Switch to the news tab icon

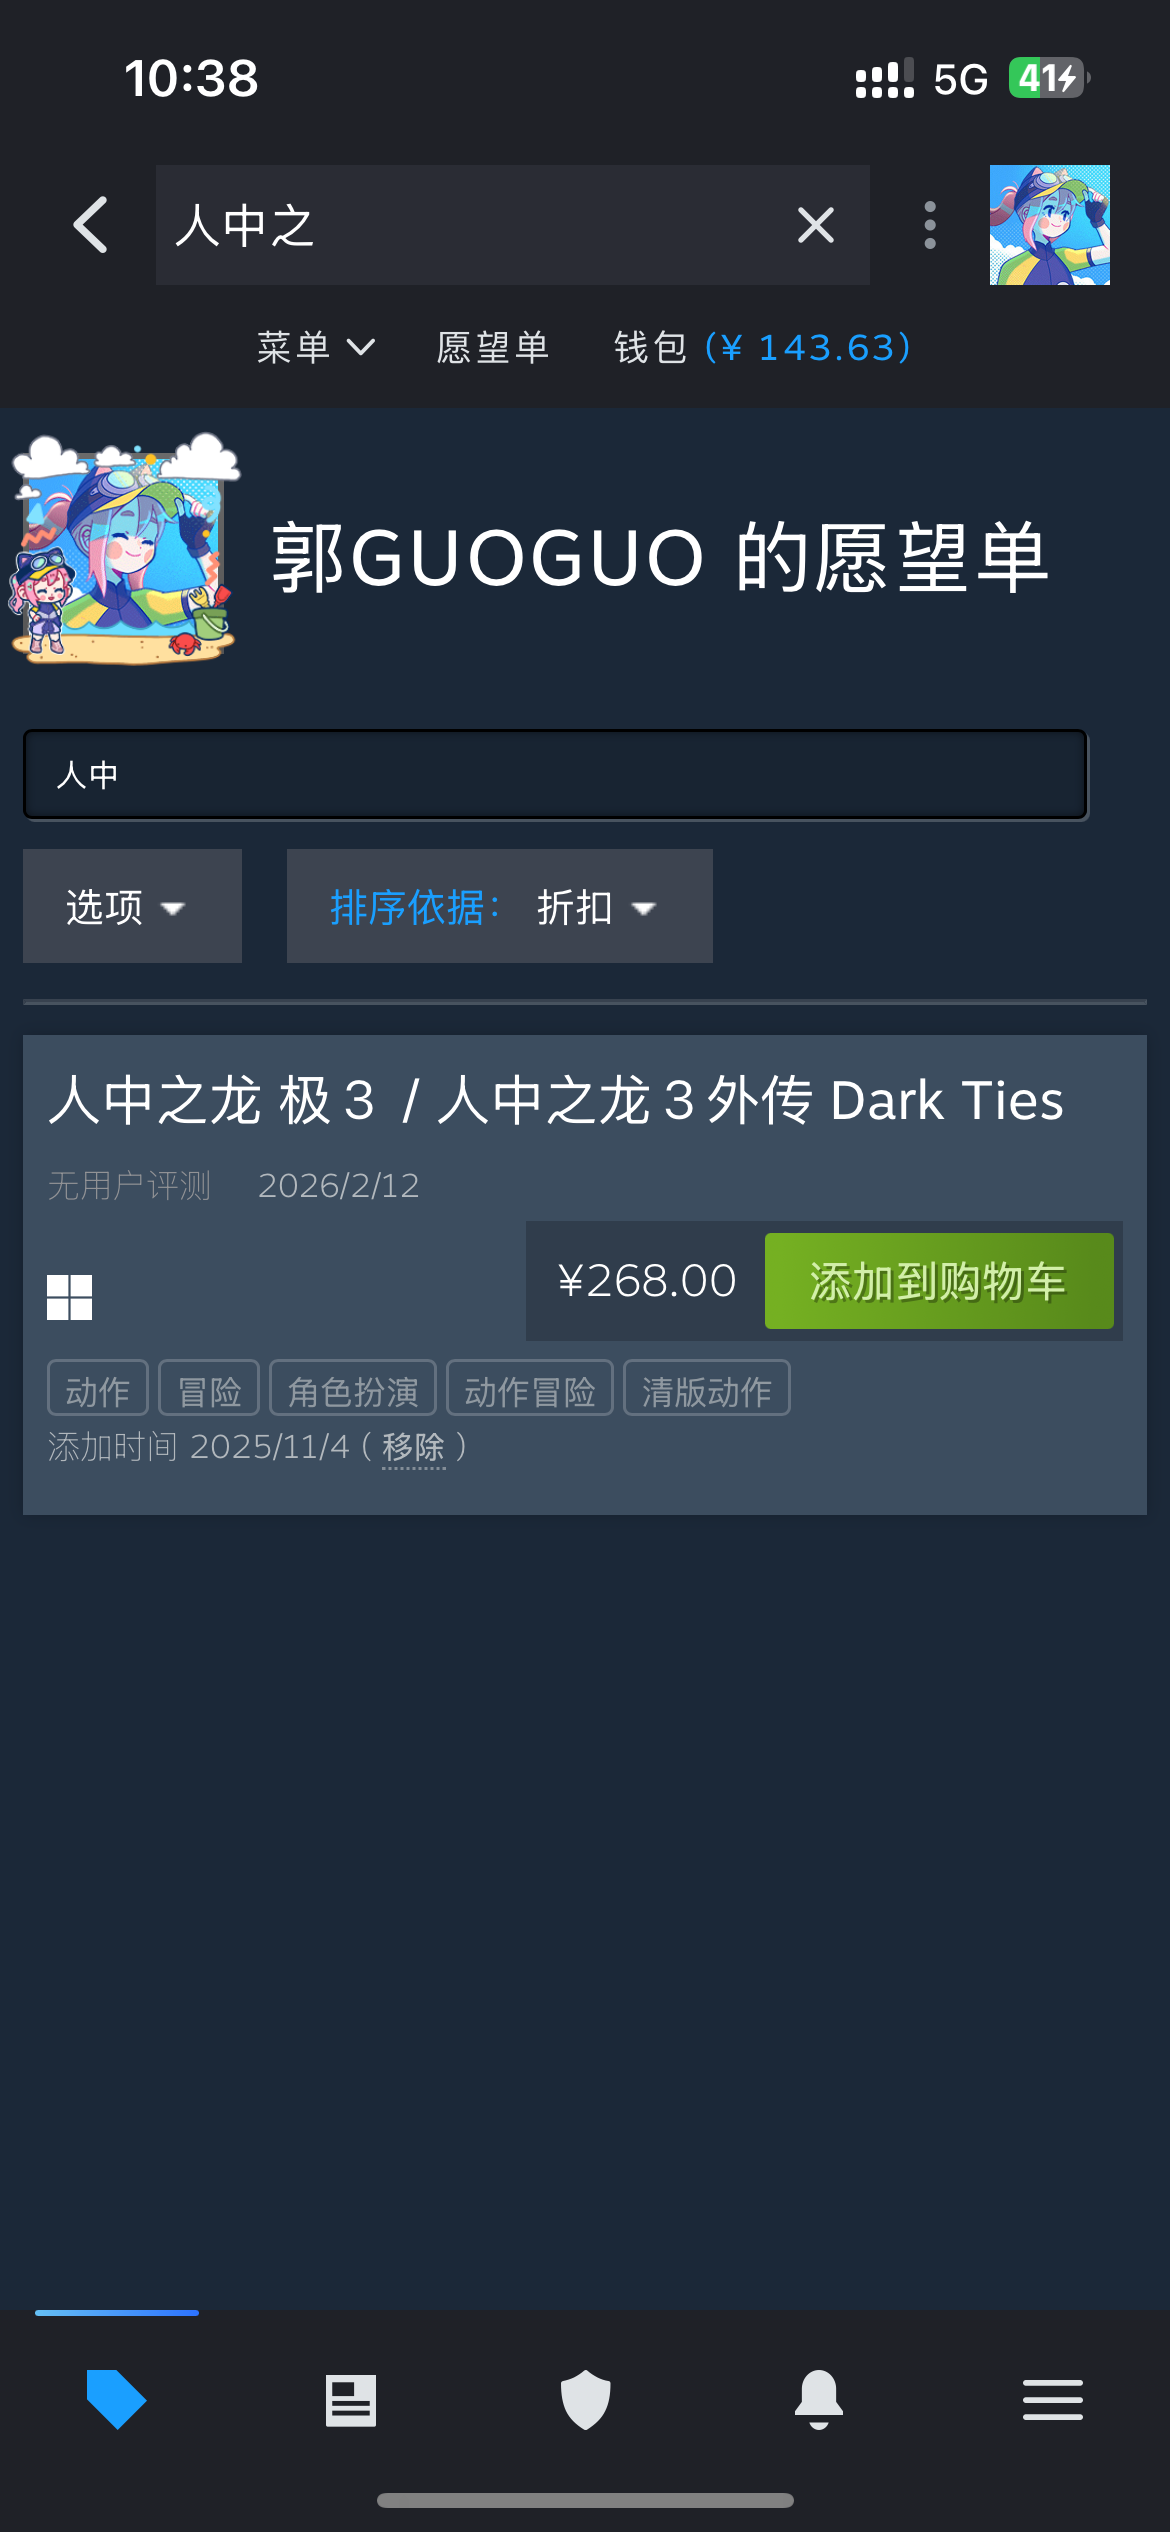tap(351, 2400)
